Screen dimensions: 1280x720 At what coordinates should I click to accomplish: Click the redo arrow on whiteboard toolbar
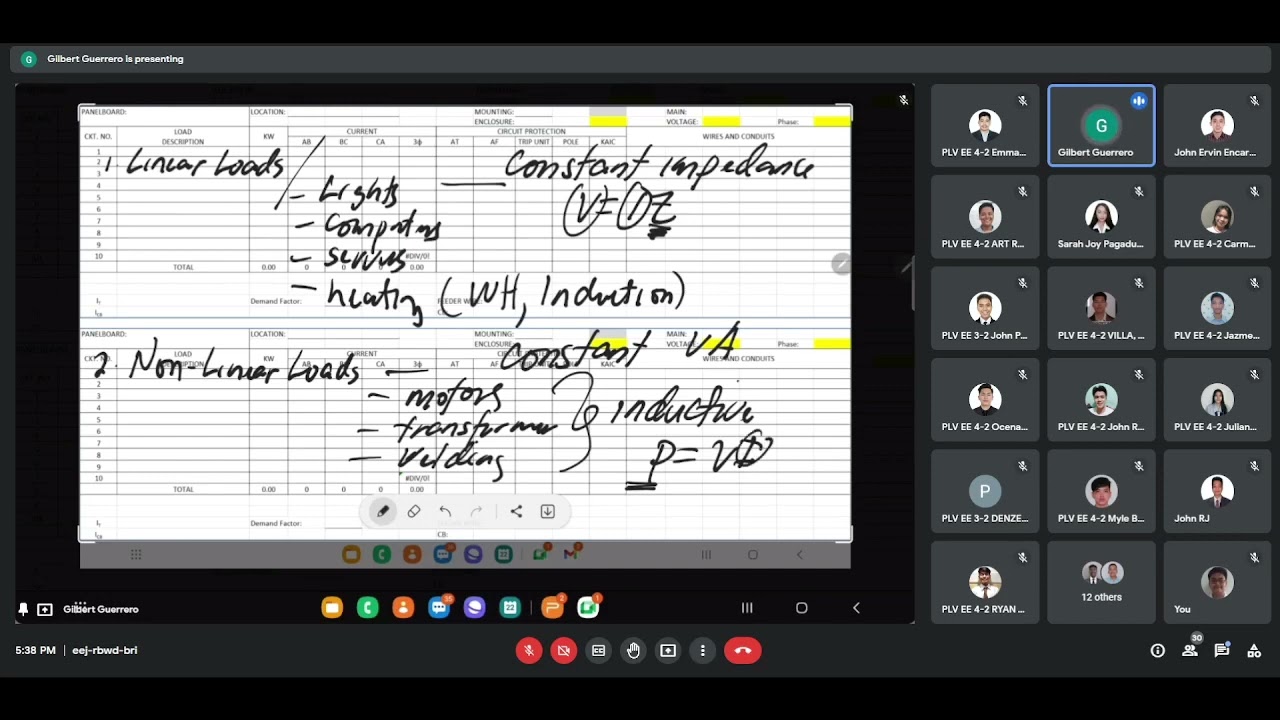point(477,511)
